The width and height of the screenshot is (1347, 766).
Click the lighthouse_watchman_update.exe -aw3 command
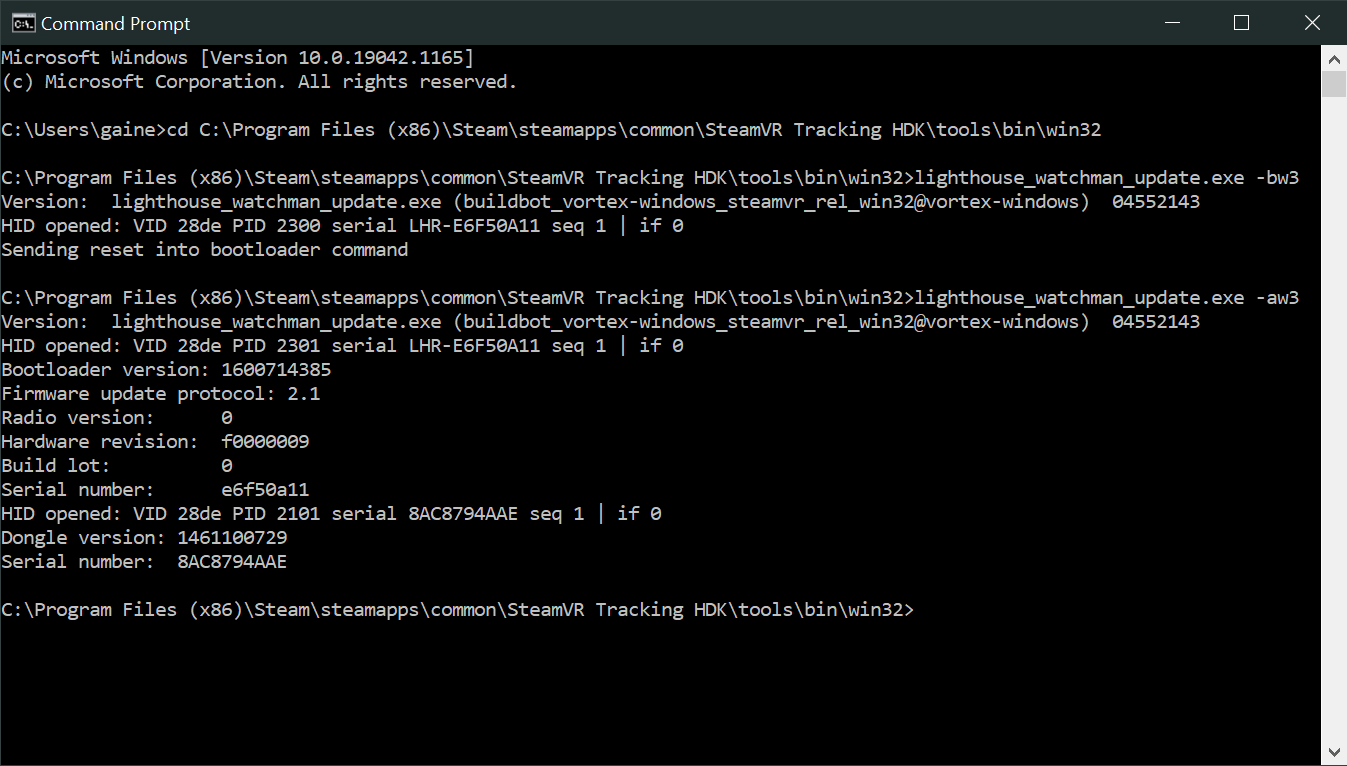(1106, 298)
